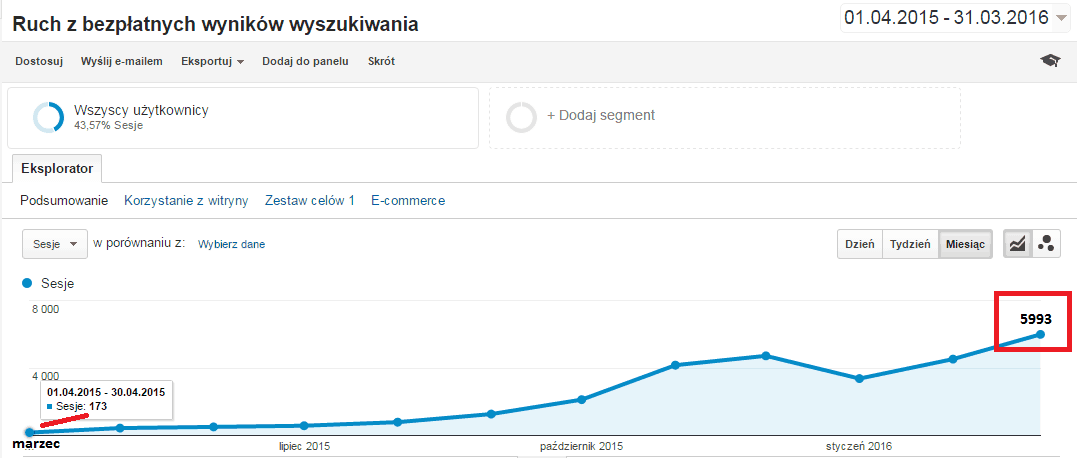This screenshot has height=458, width=1077.
Task: Select the line chart view icon
Action: pyautogui.click(x=1017, y=244)
